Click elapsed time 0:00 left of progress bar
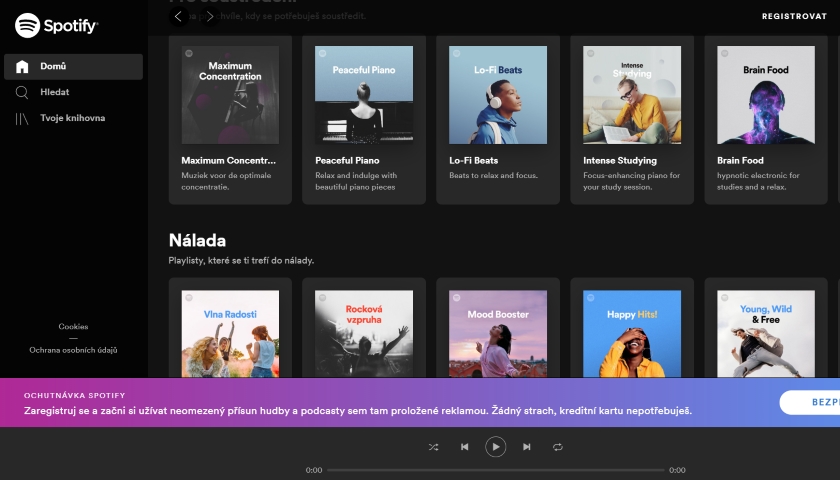 (x=314, y=470)
